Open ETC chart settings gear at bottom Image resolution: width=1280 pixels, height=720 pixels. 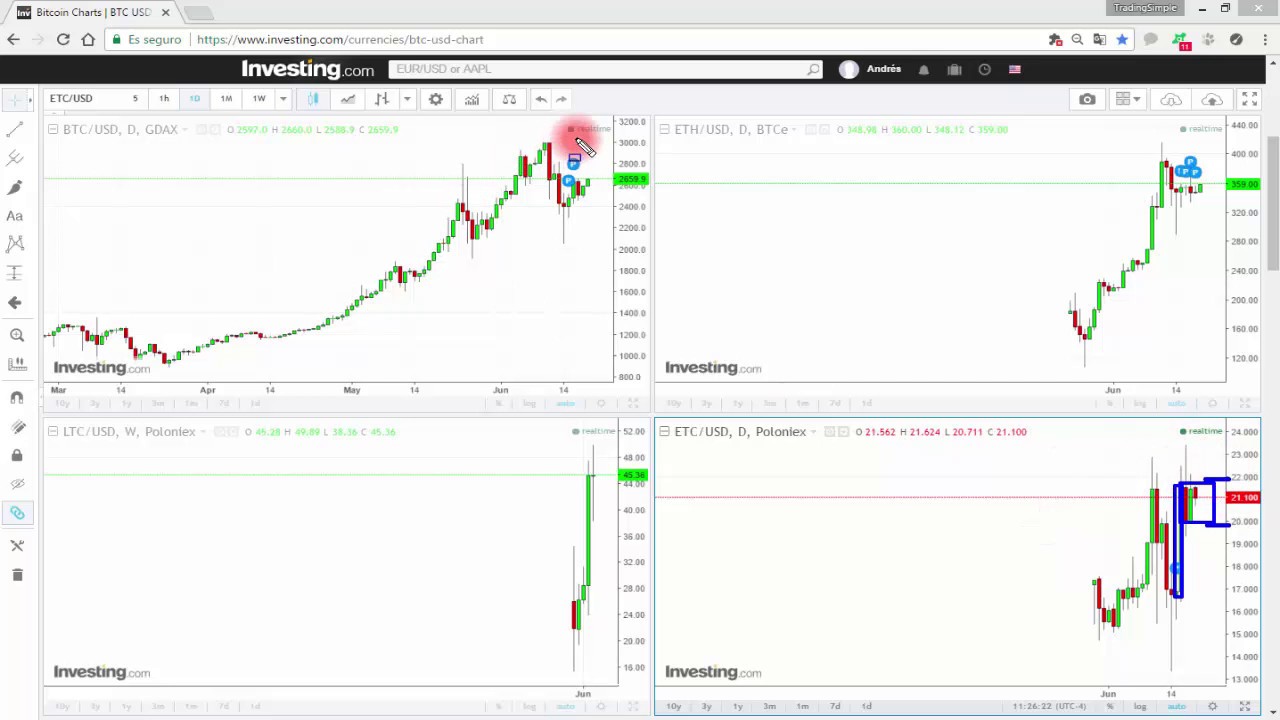(x=1212, y=706)
